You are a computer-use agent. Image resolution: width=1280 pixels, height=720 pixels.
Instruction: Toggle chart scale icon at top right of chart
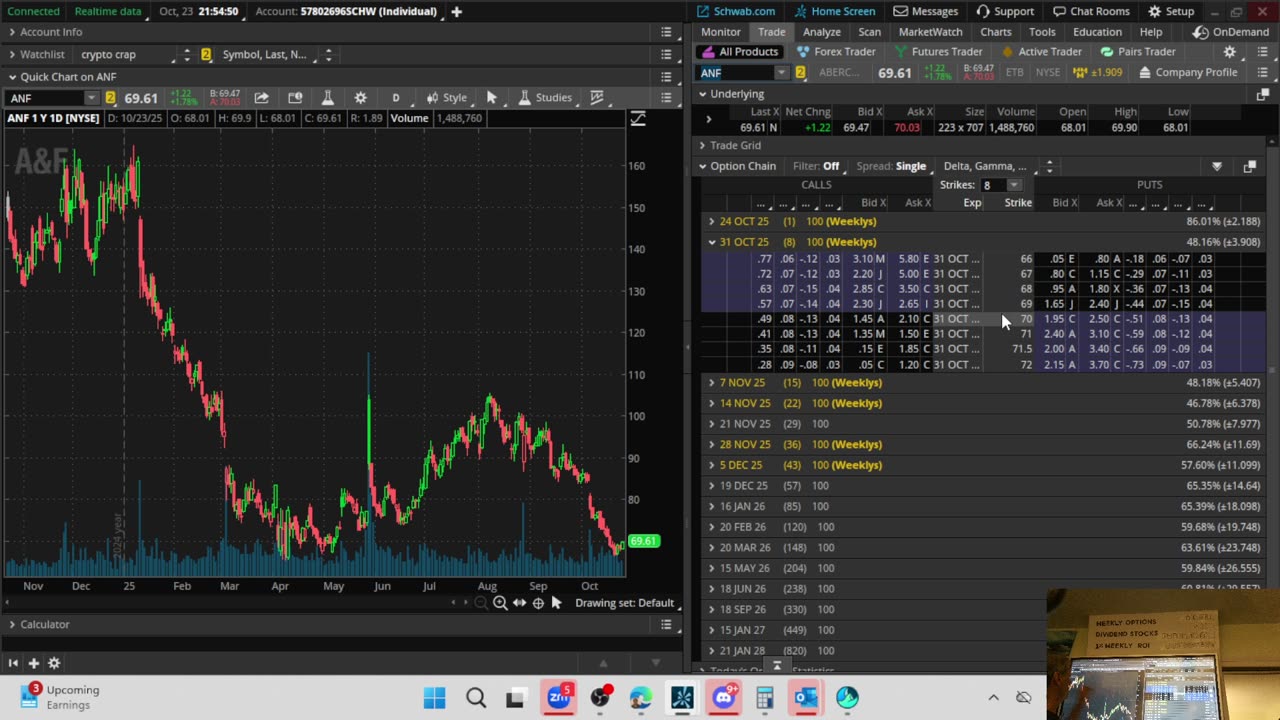point(637,119)
